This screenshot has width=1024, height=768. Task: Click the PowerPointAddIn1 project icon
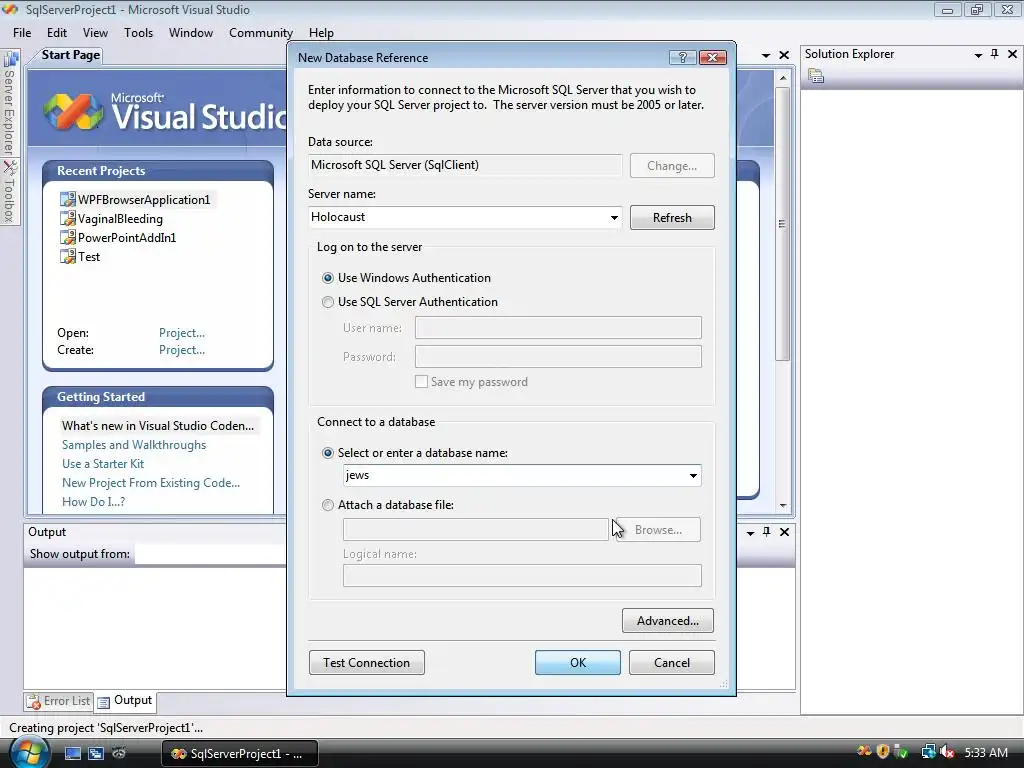tap(67, 237)
